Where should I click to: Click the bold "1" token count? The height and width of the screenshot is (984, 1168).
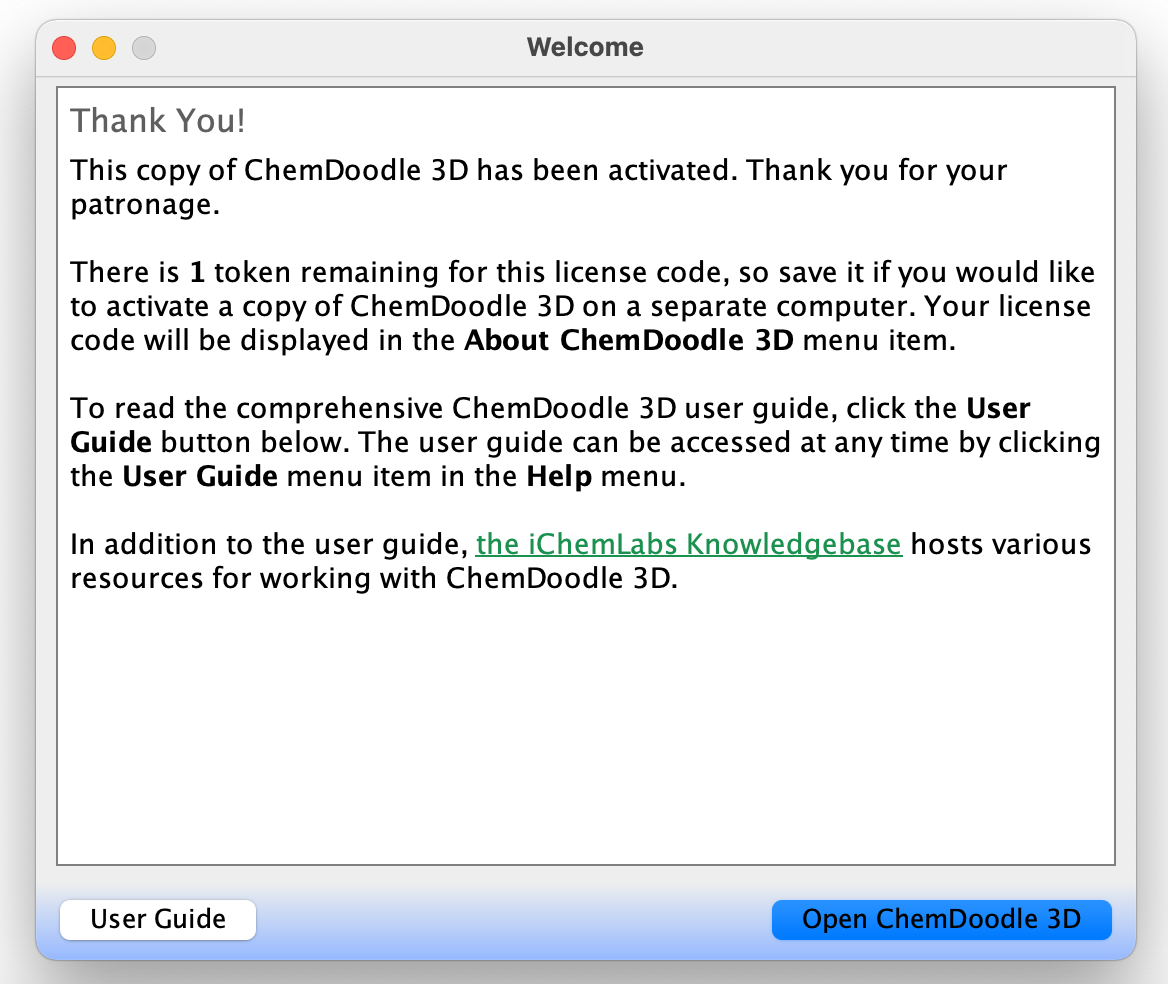[x=197, y=272]
